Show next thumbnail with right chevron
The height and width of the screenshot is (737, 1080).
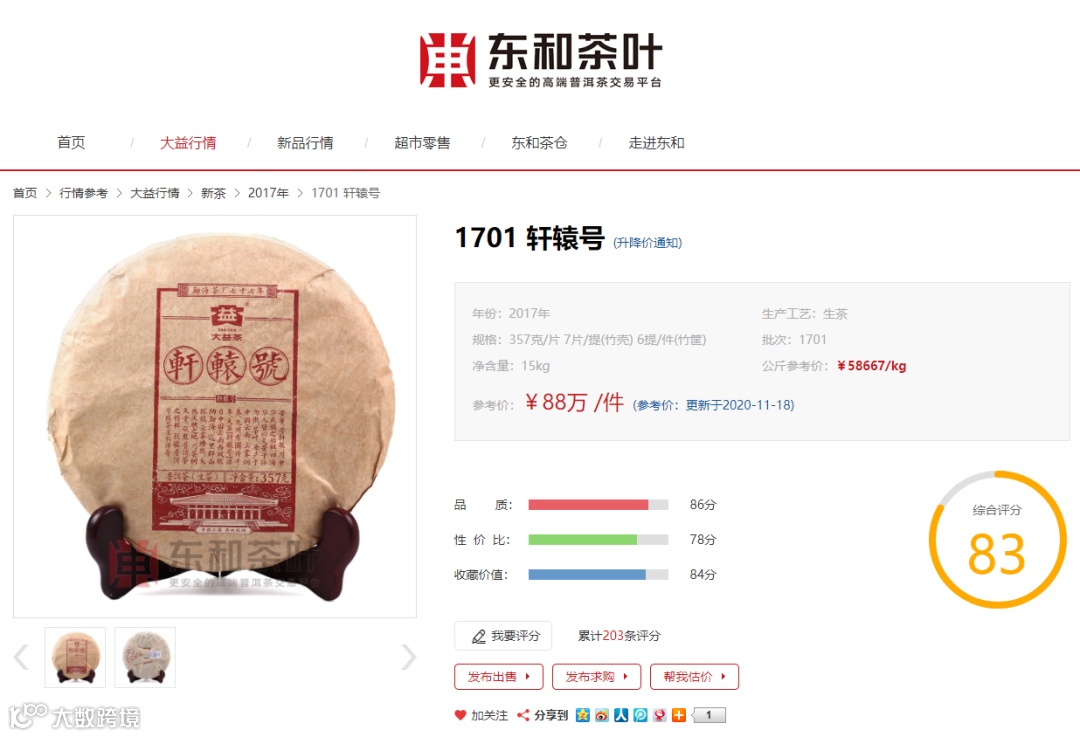point(408,656)
